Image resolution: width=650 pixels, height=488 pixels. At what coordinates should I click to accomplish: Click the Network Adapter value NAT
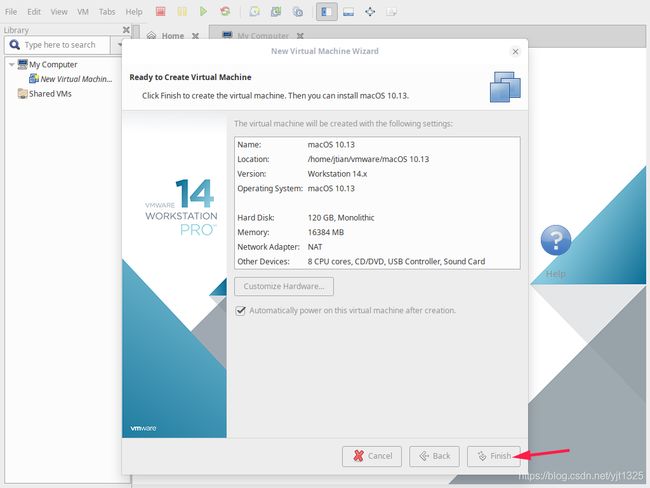[315, 247]
